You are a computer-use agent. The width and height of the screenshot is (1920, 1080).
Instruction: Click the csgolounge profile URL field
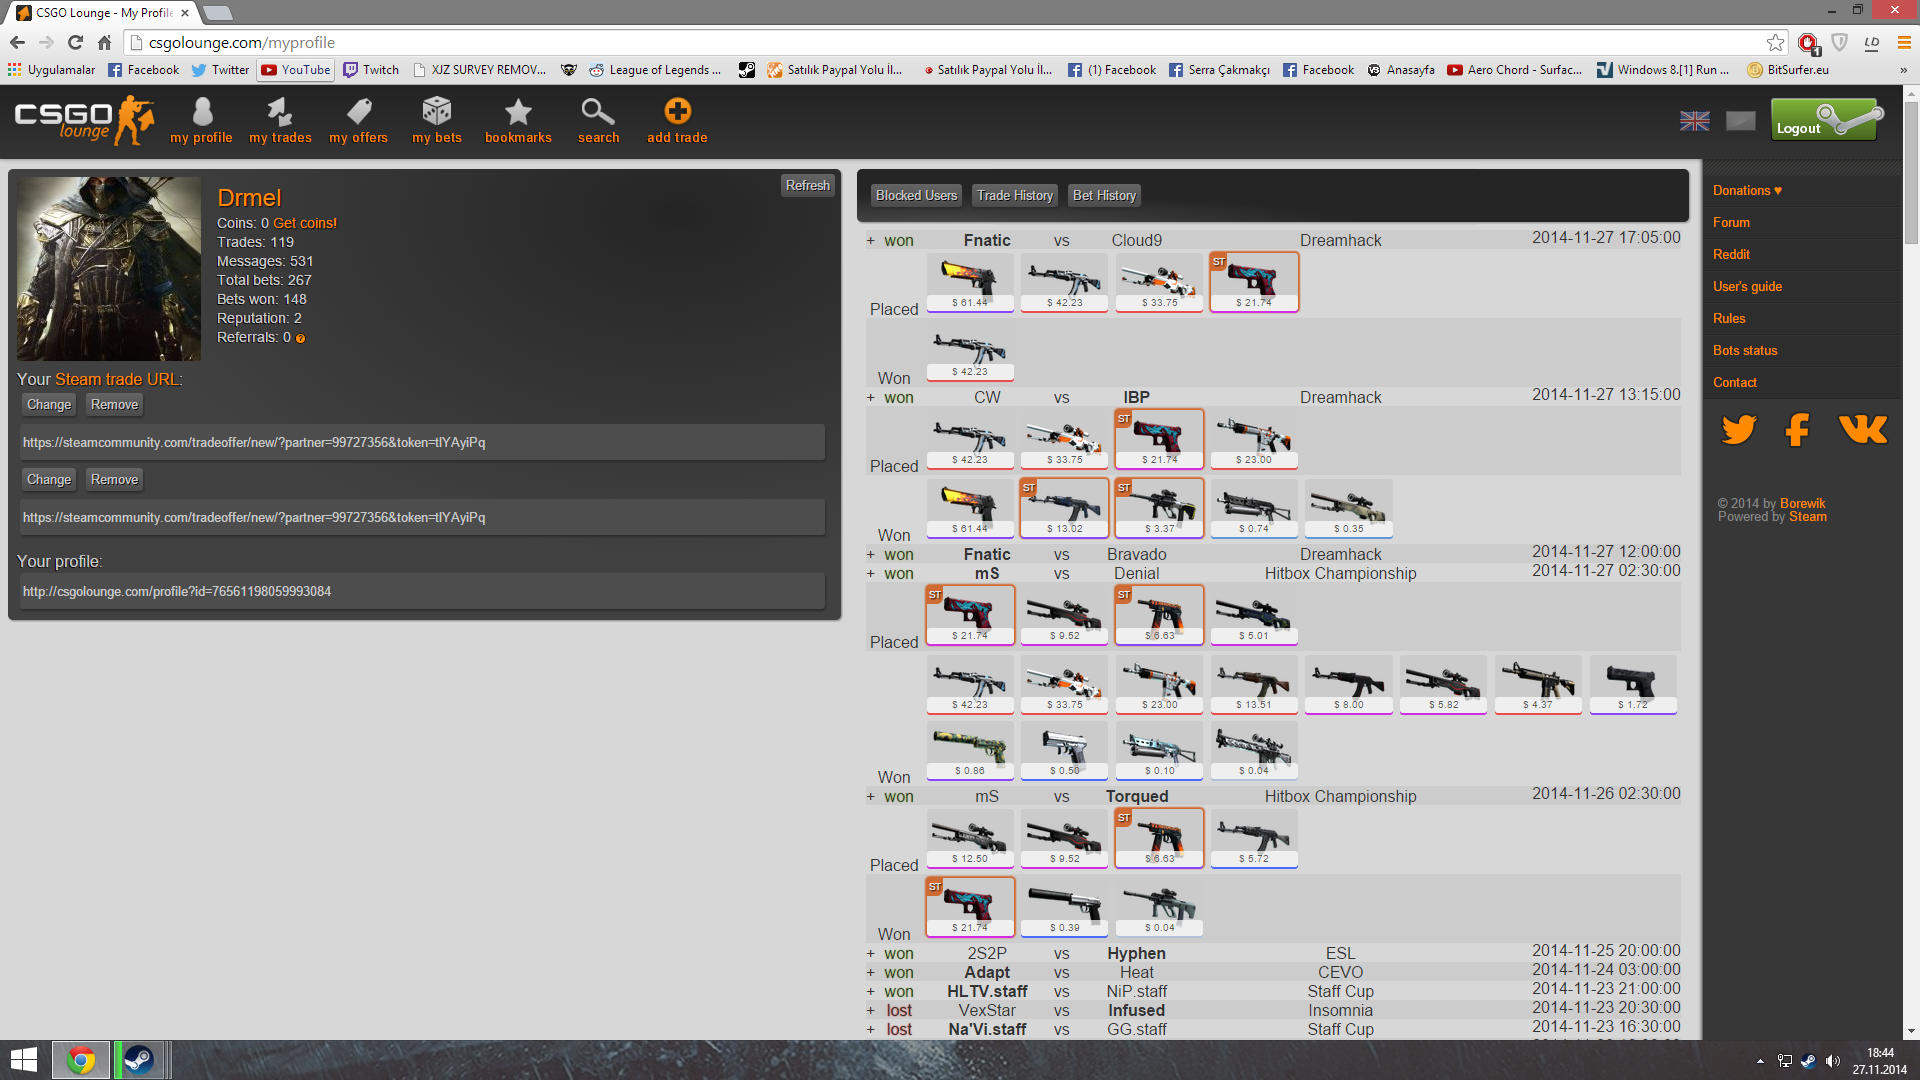pyautogui.click(x=422, y=591)
